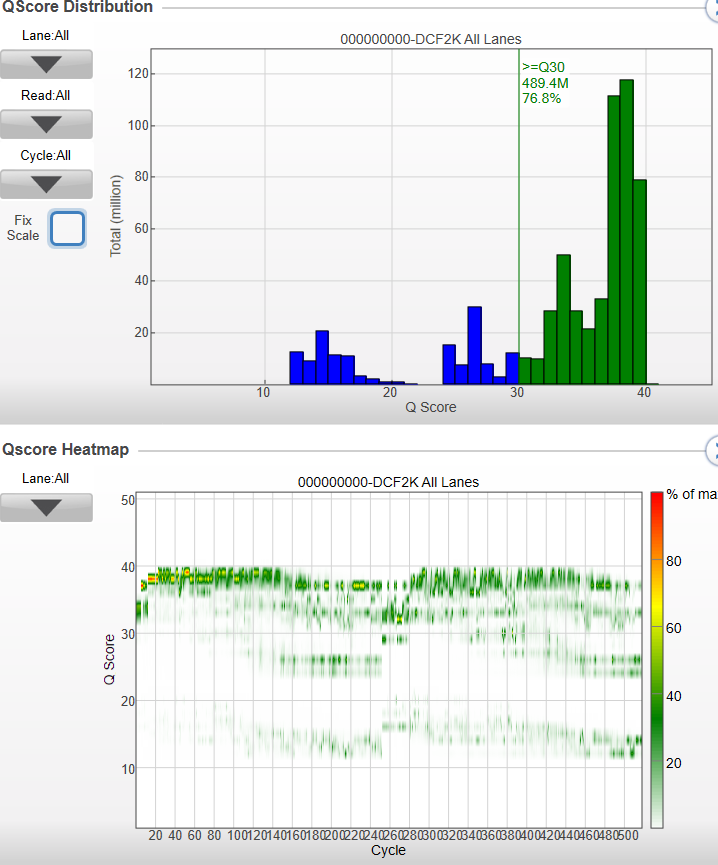718x865 pixels.
Task: Open the Read:All dropdown
Action: coord(46,124)
